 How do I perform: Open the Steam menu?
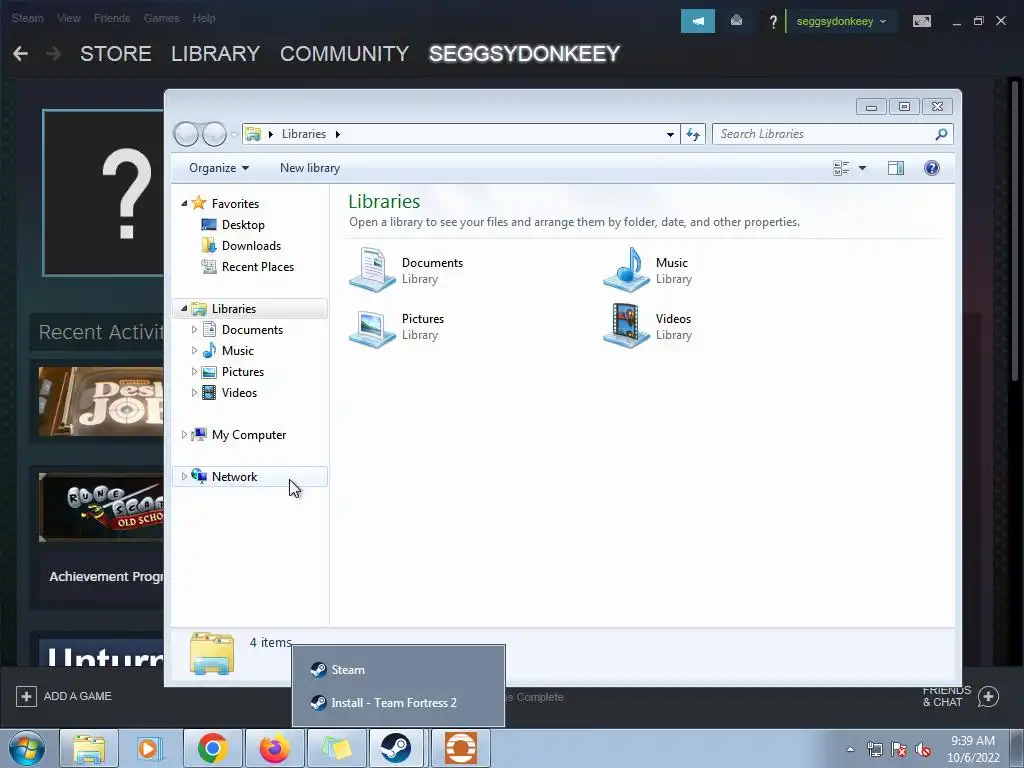(27, 18)
